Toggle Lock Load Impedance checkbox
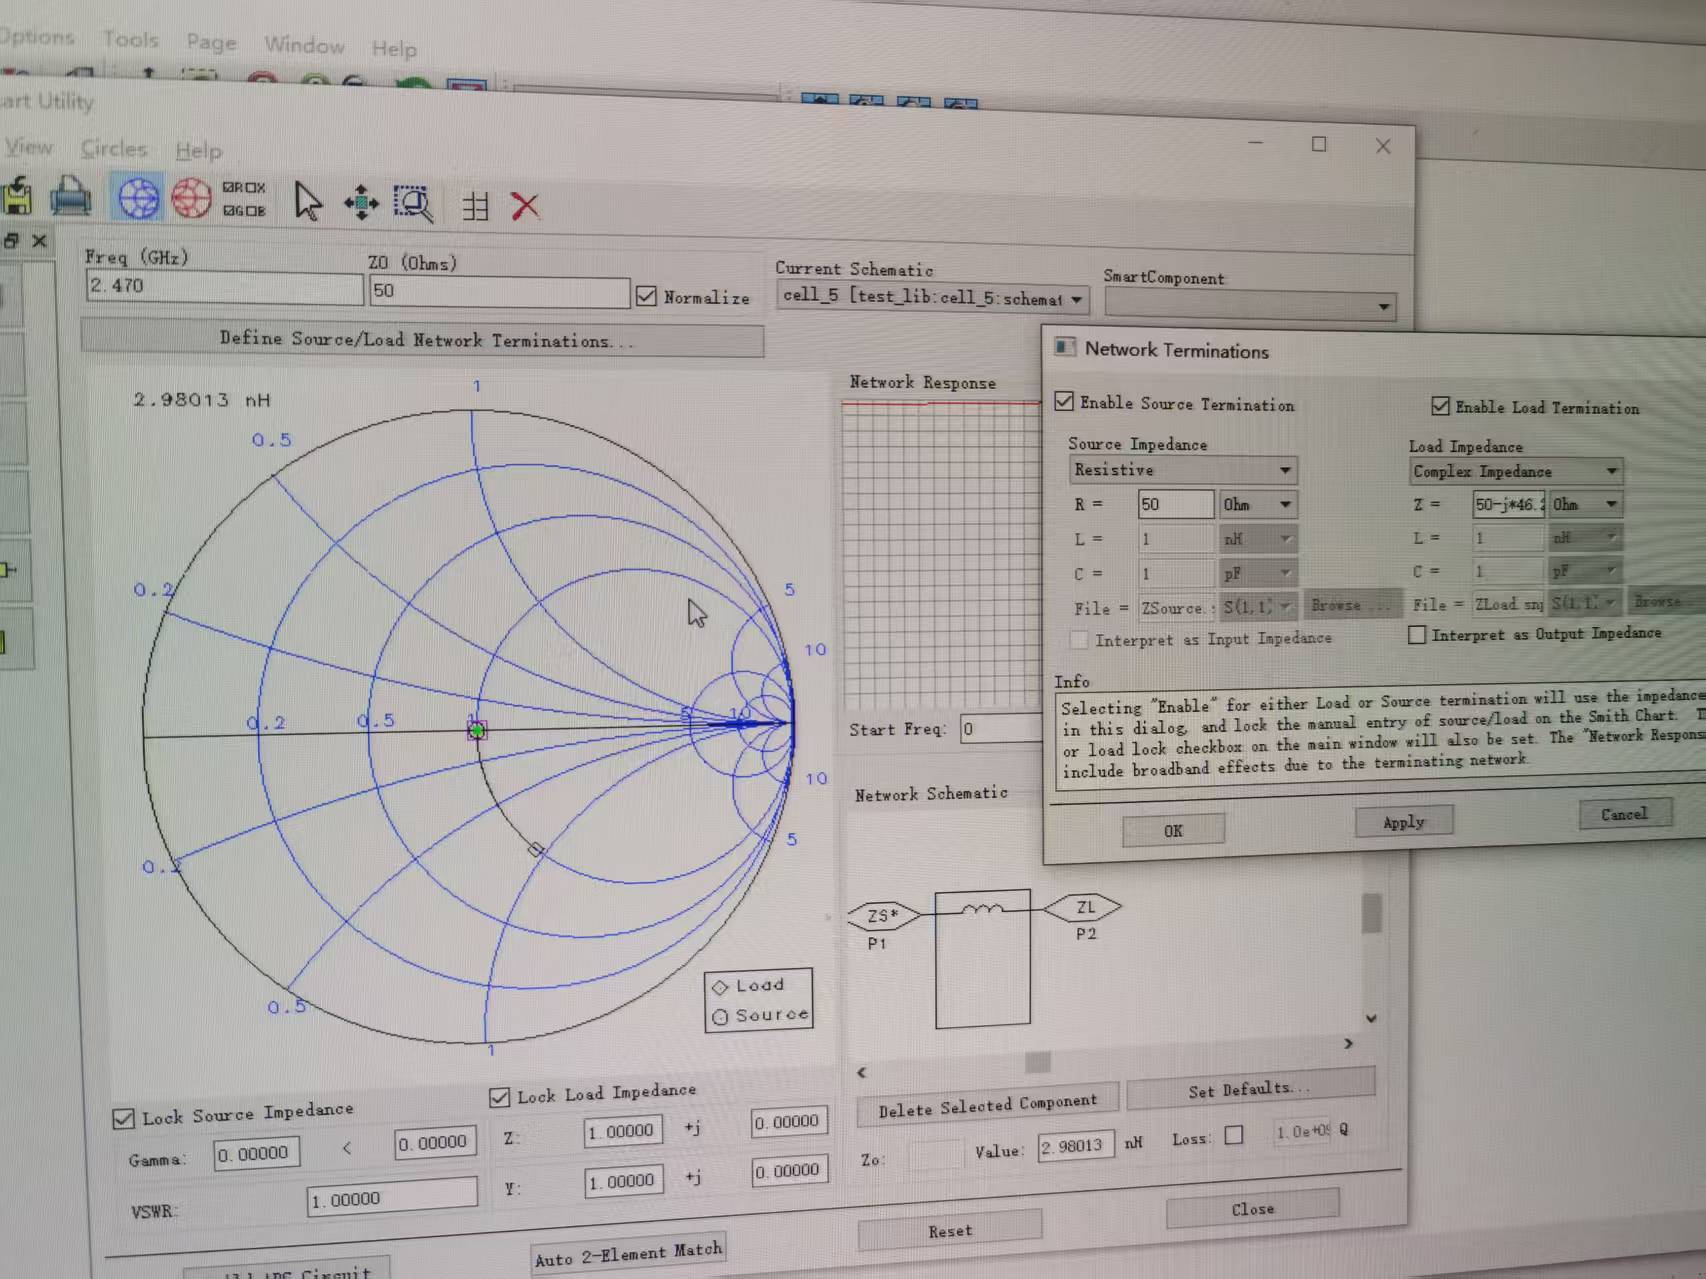This screenshot has width=1706, height=1279. pos(499,1097)
